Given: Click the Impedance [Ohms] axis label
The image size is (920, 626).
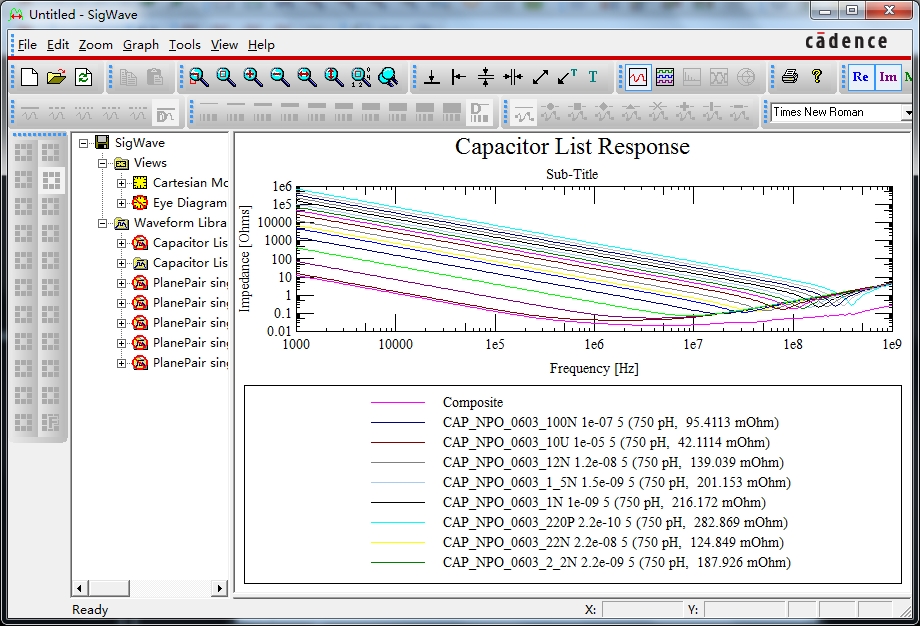Looking at the screenshot, I should [x=245, y=258].
